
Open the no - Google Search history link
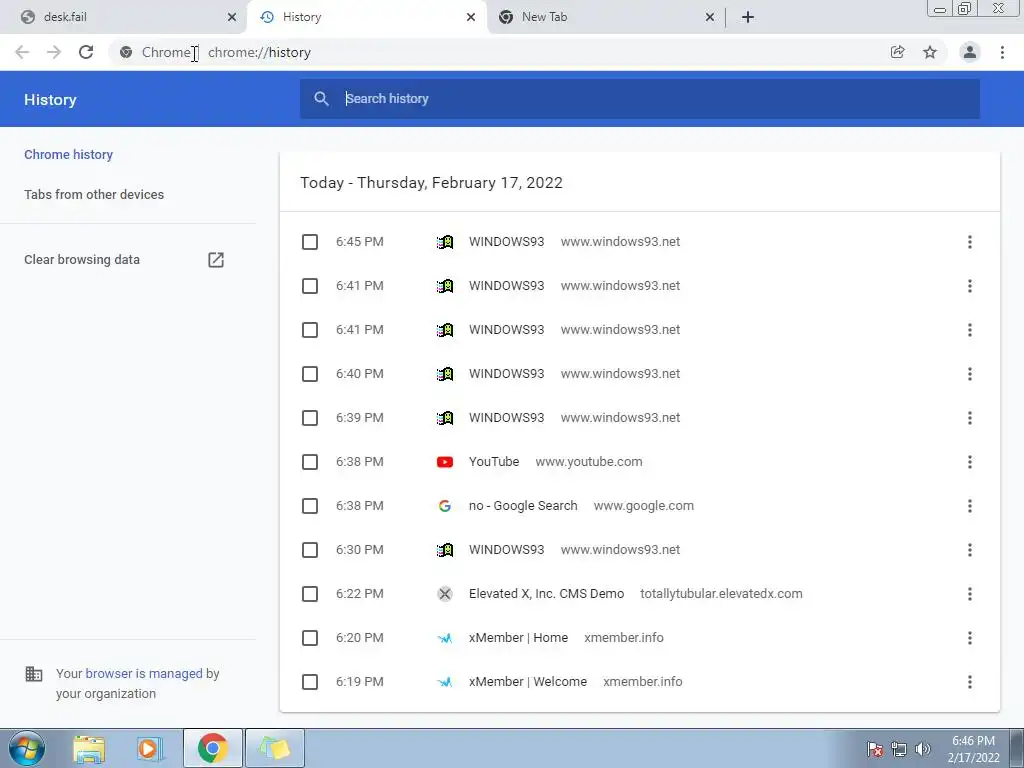click(523, 505)
